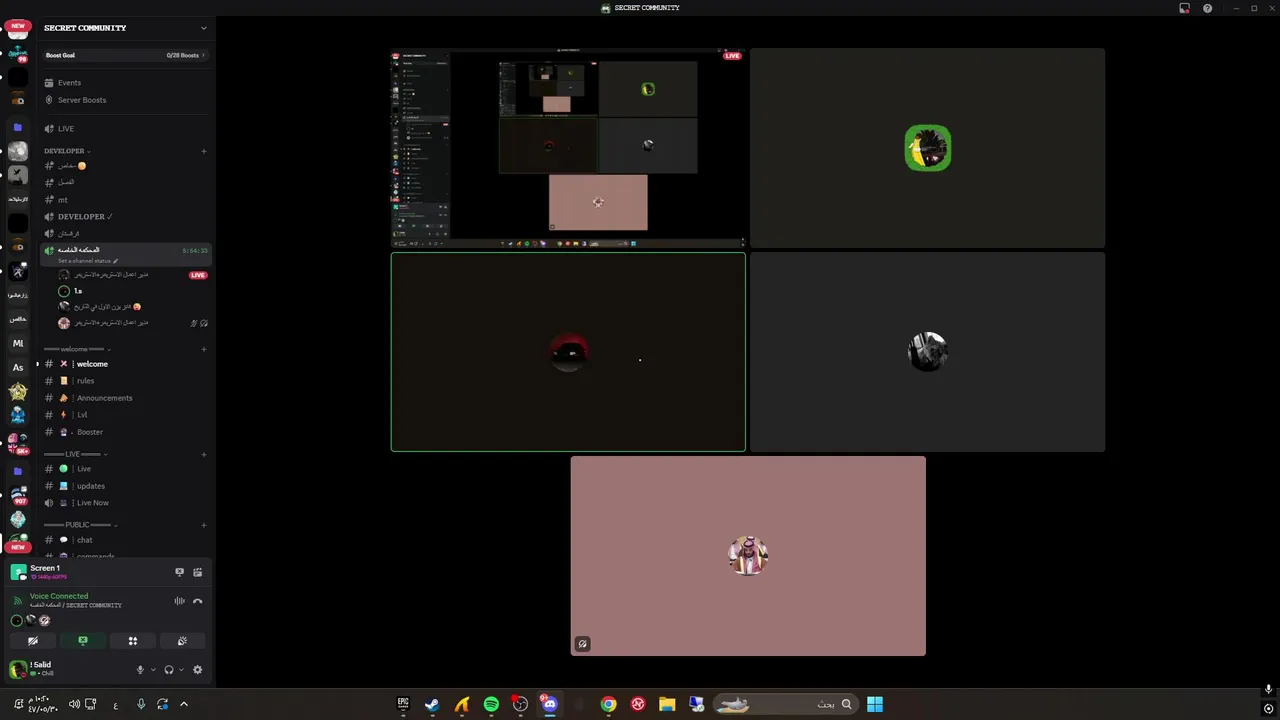Image resolution: width=1280 pixels, height=720 pixels.
Task: Click muted icon on pink participant tile
Action: click(x=583, y=644)
